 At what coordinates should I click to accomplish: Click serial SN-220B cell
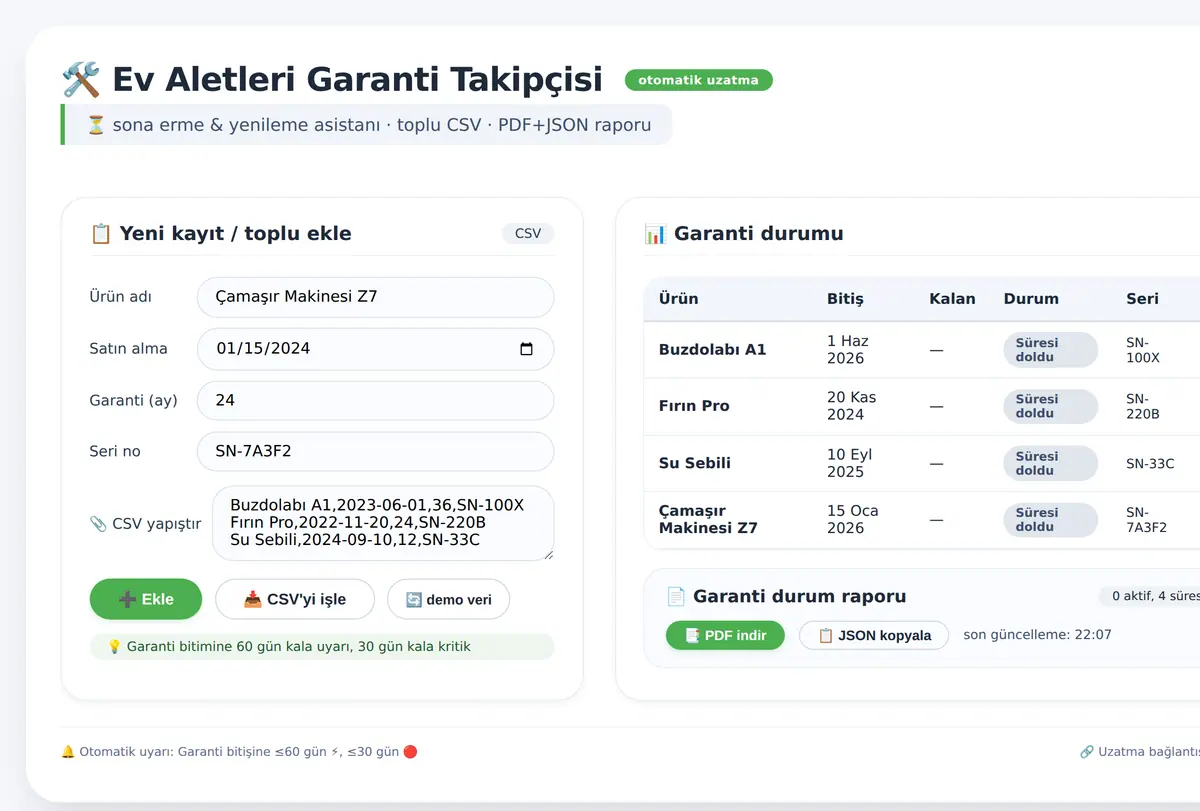click(x=1143, y=406)
